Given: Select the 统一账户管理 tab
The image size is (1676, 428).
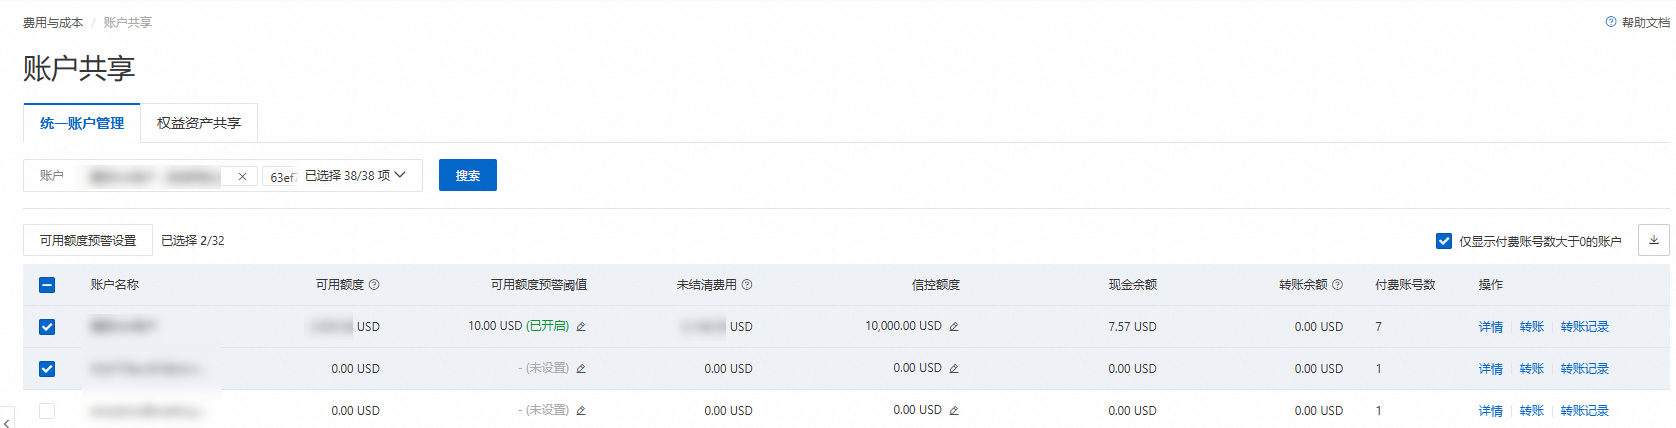Looking at the screenshot, I should [x=82, y=123].
